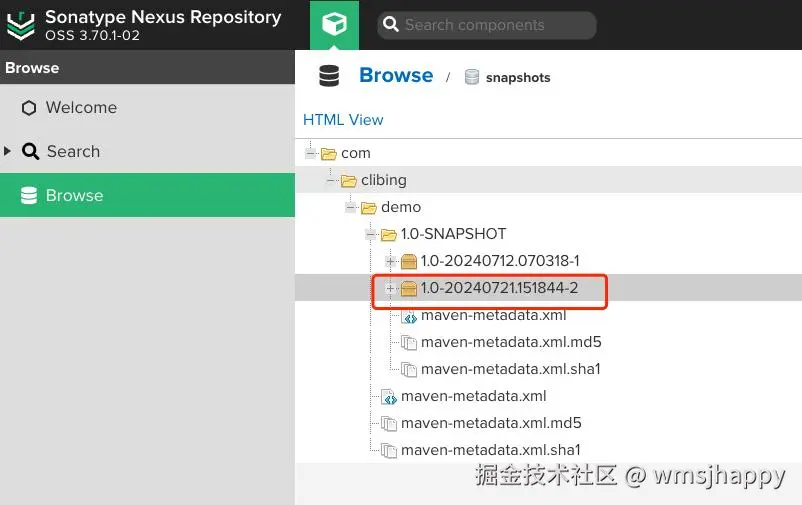The image size is (802, 505).
Task: Click XML icon of maven-metadata.xml under 1.0-SNAPSHOT
Action: coord(409,316)
